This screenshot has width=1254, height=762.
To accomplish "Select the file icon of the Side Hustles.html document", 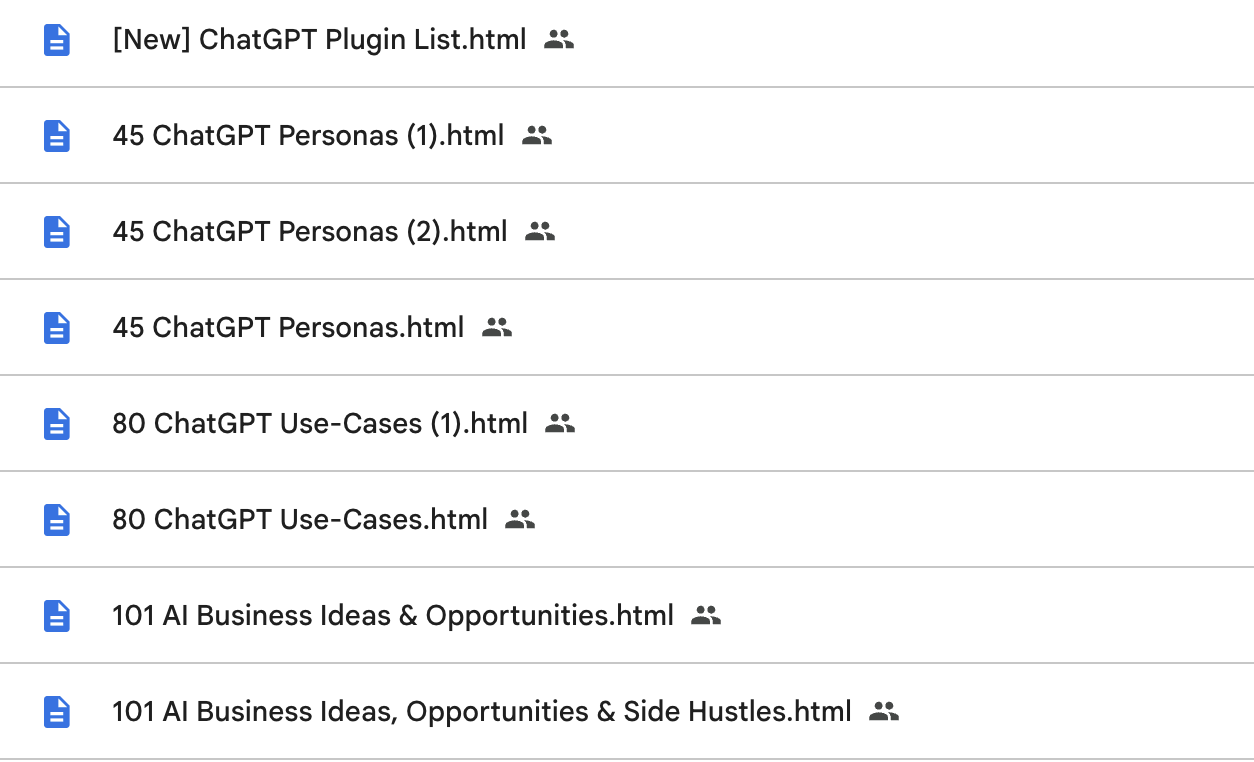I will pos(57,712).
